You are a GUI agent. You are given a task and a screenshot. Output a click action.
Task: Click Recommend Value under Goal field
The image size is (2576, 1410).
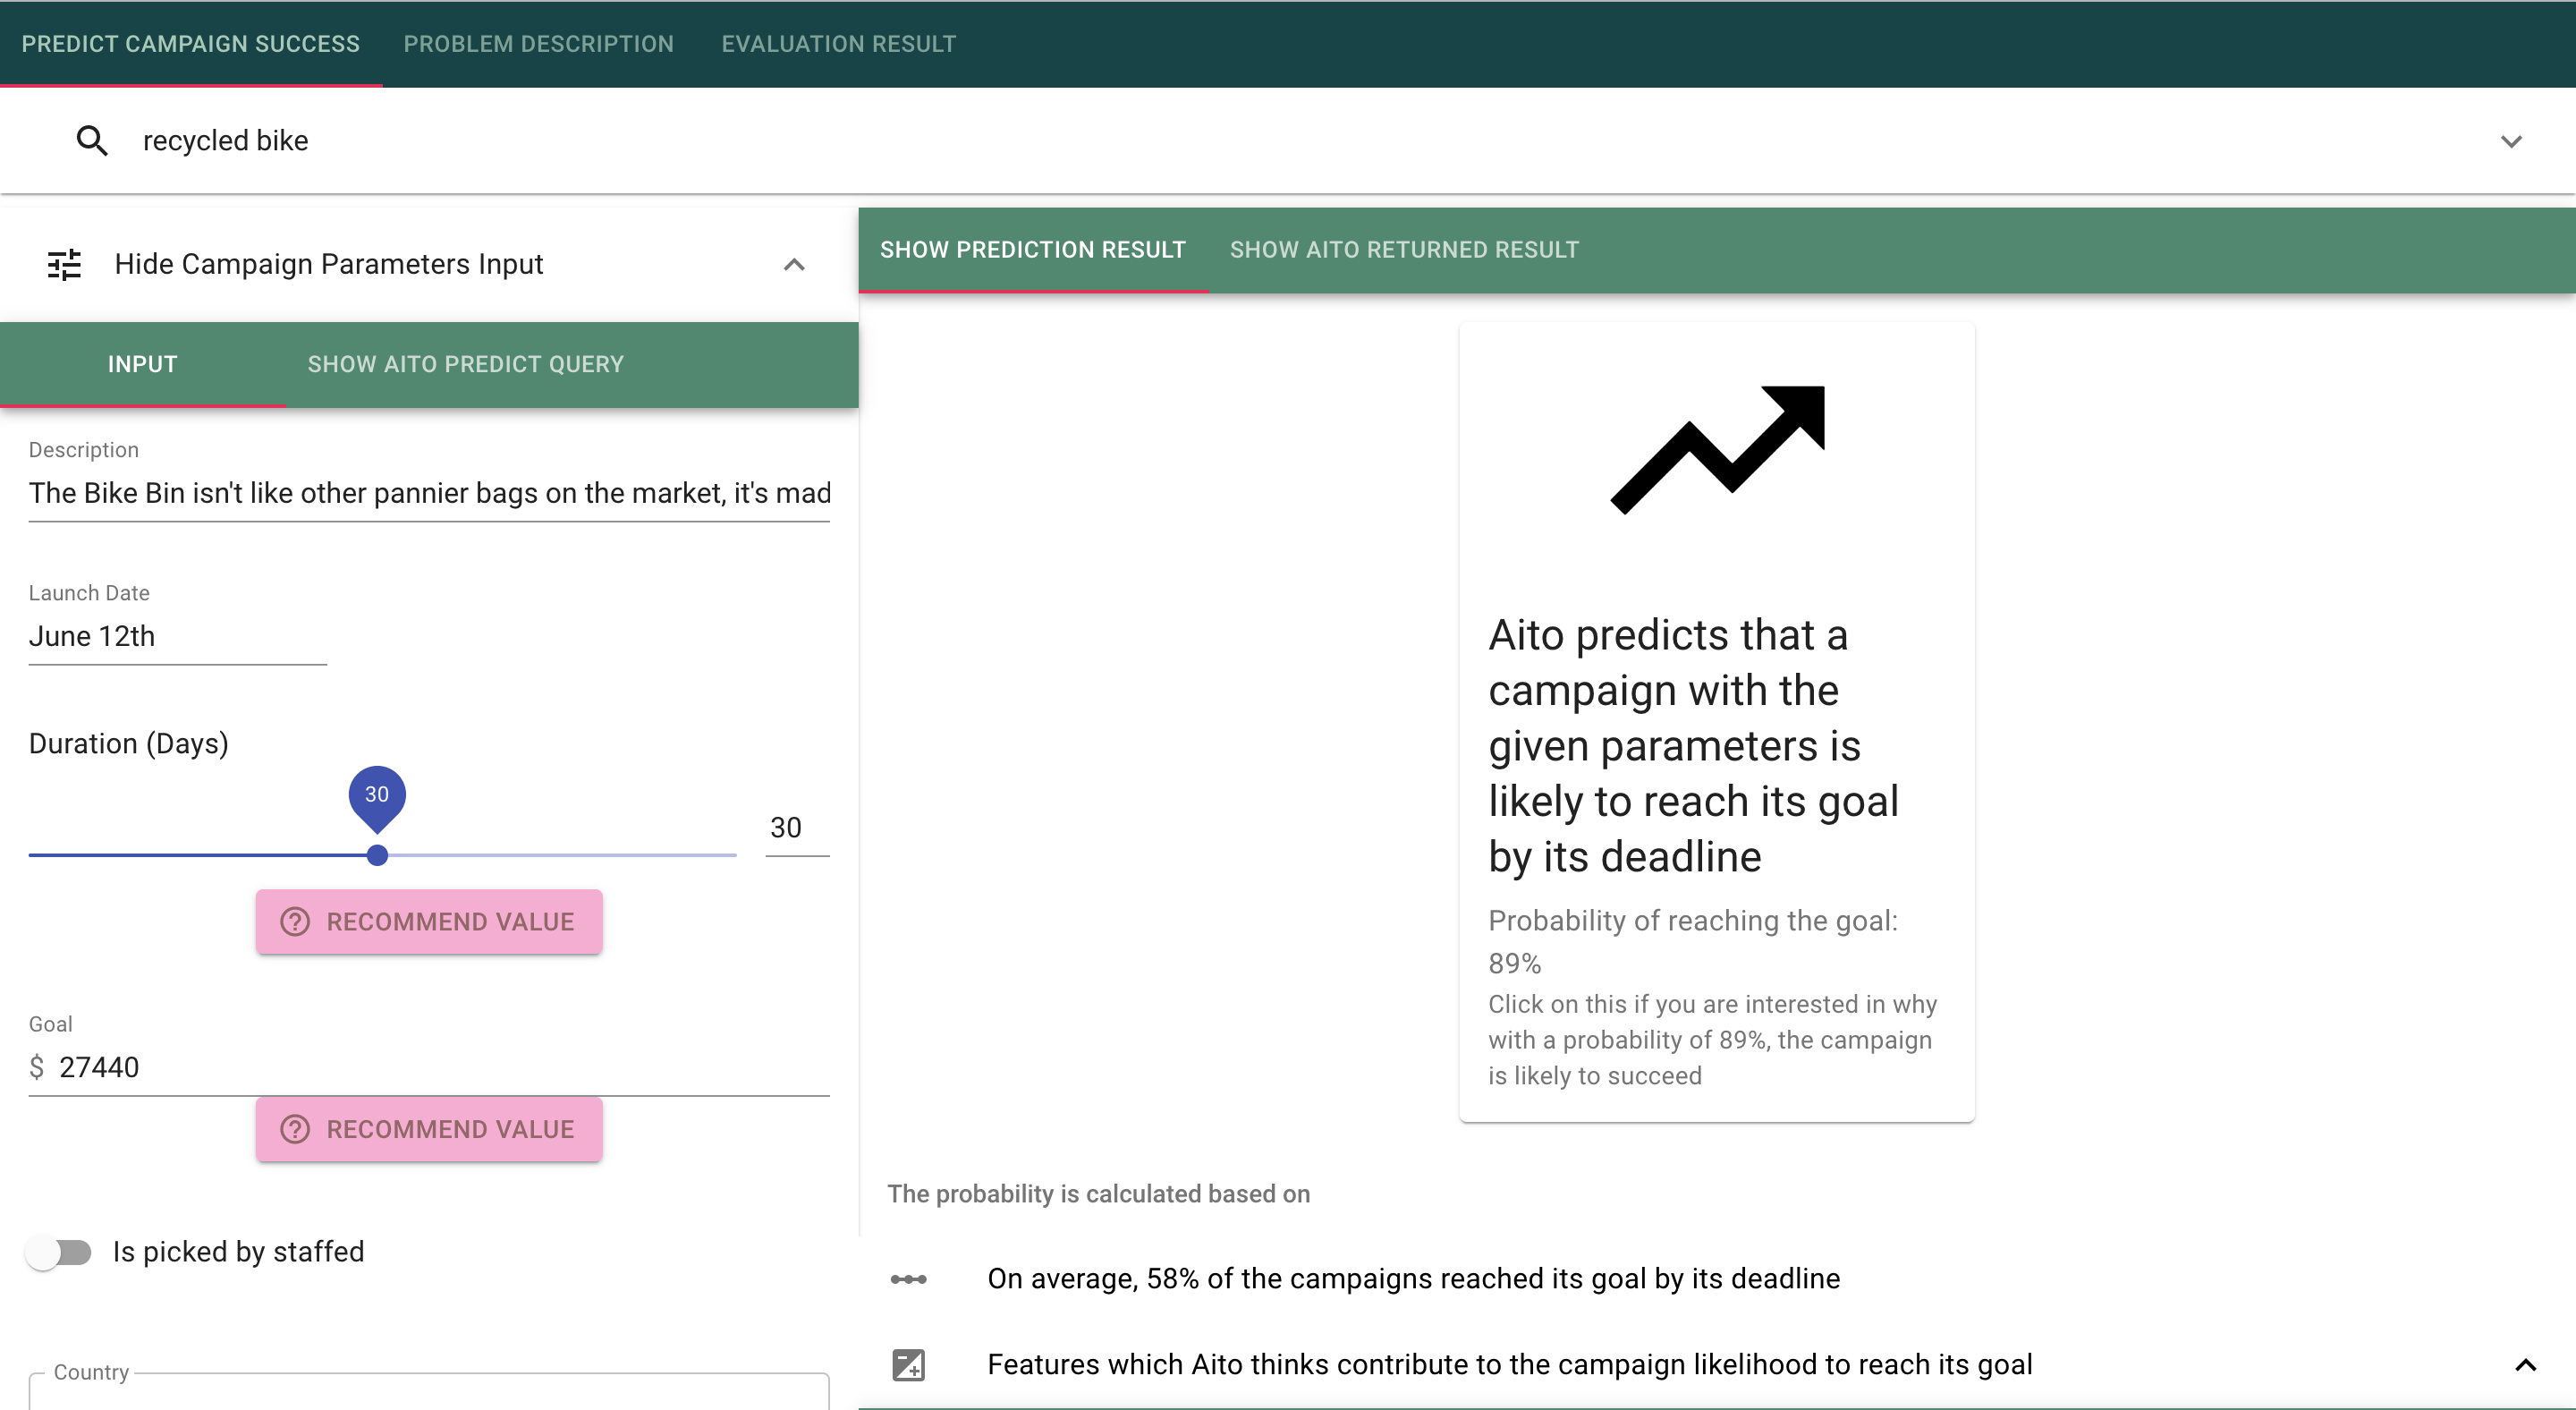[x=429, y=1130]
